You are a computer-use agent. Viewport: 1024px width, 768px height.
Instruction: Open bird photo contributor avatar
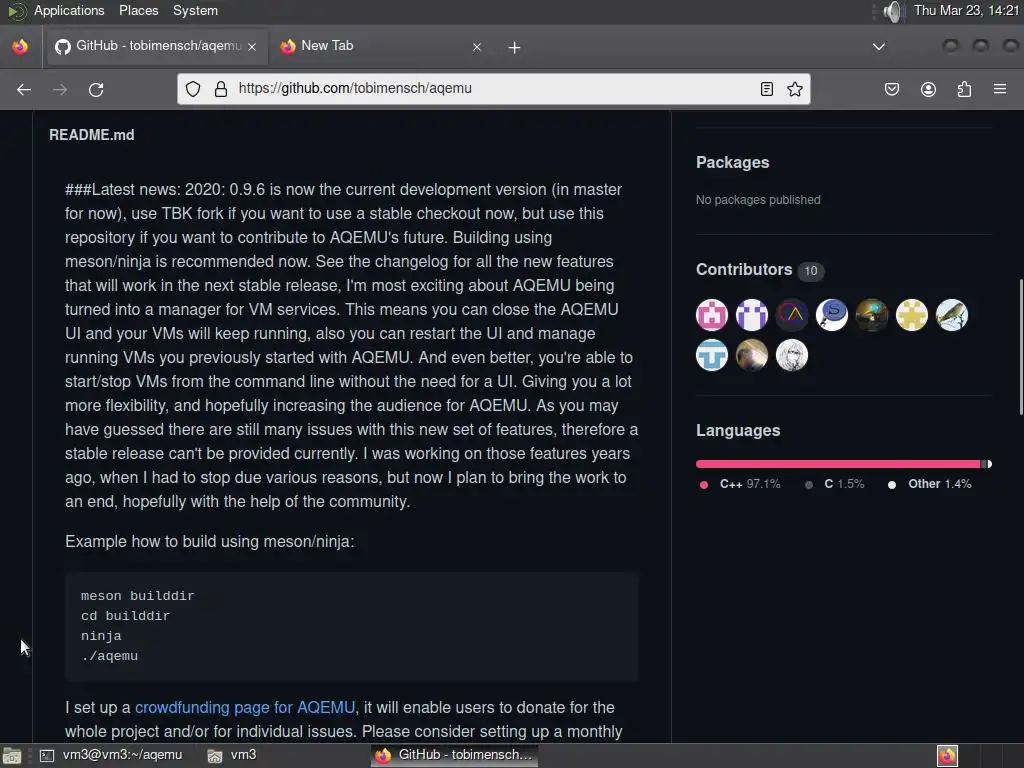point(952,315)
